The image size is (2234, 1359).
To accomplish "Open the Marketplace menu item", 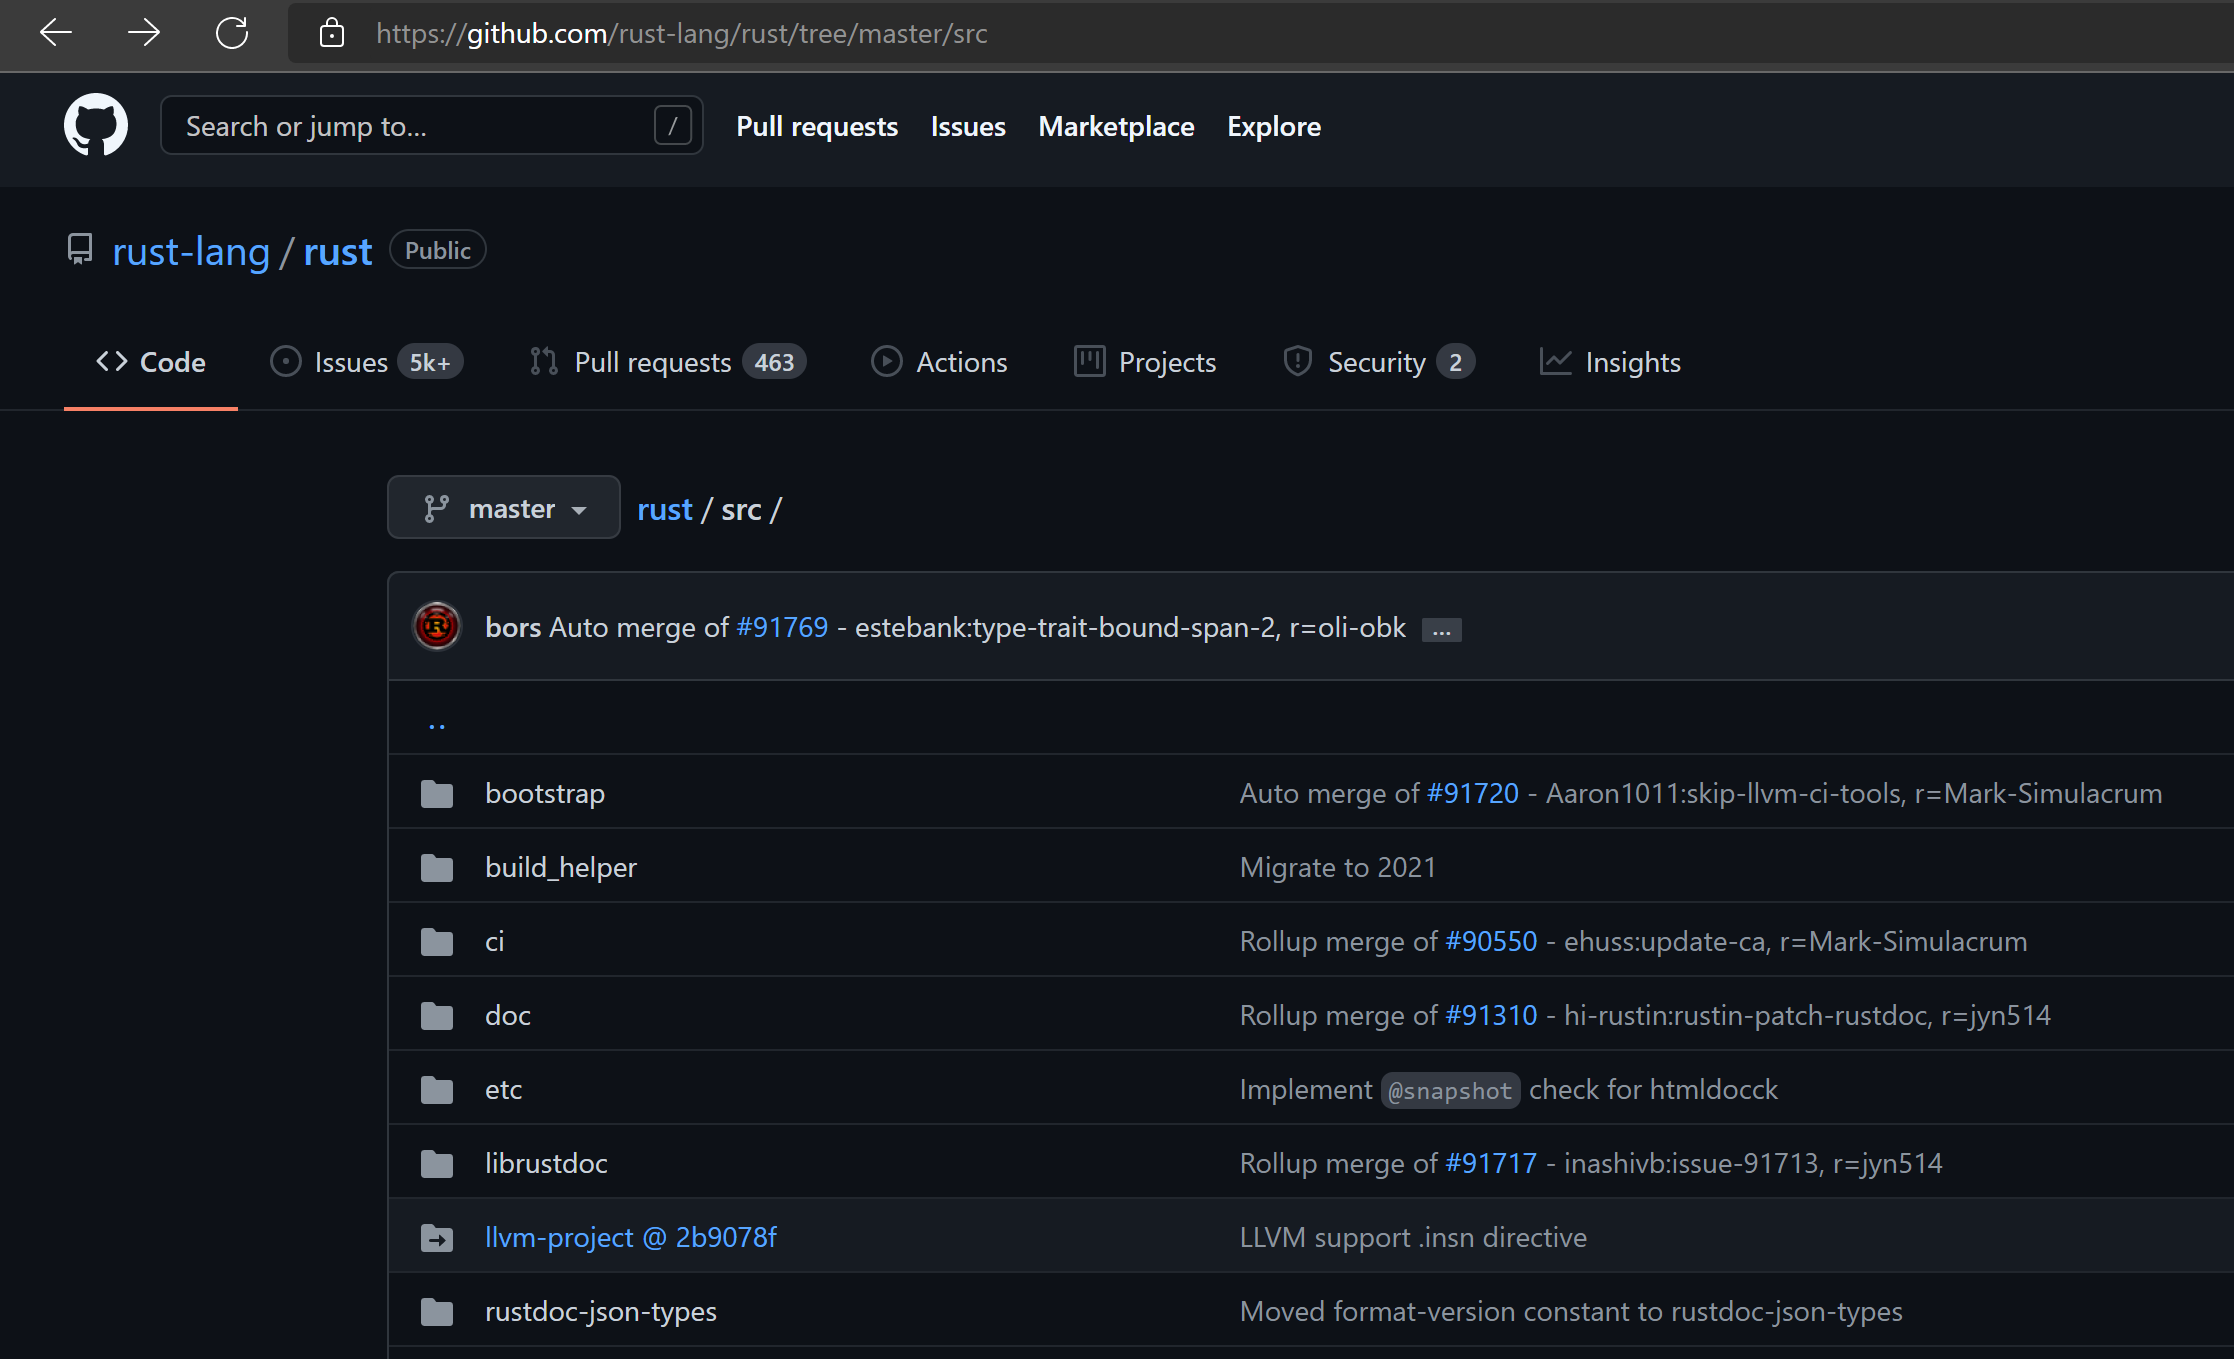I will point(1115,126).
